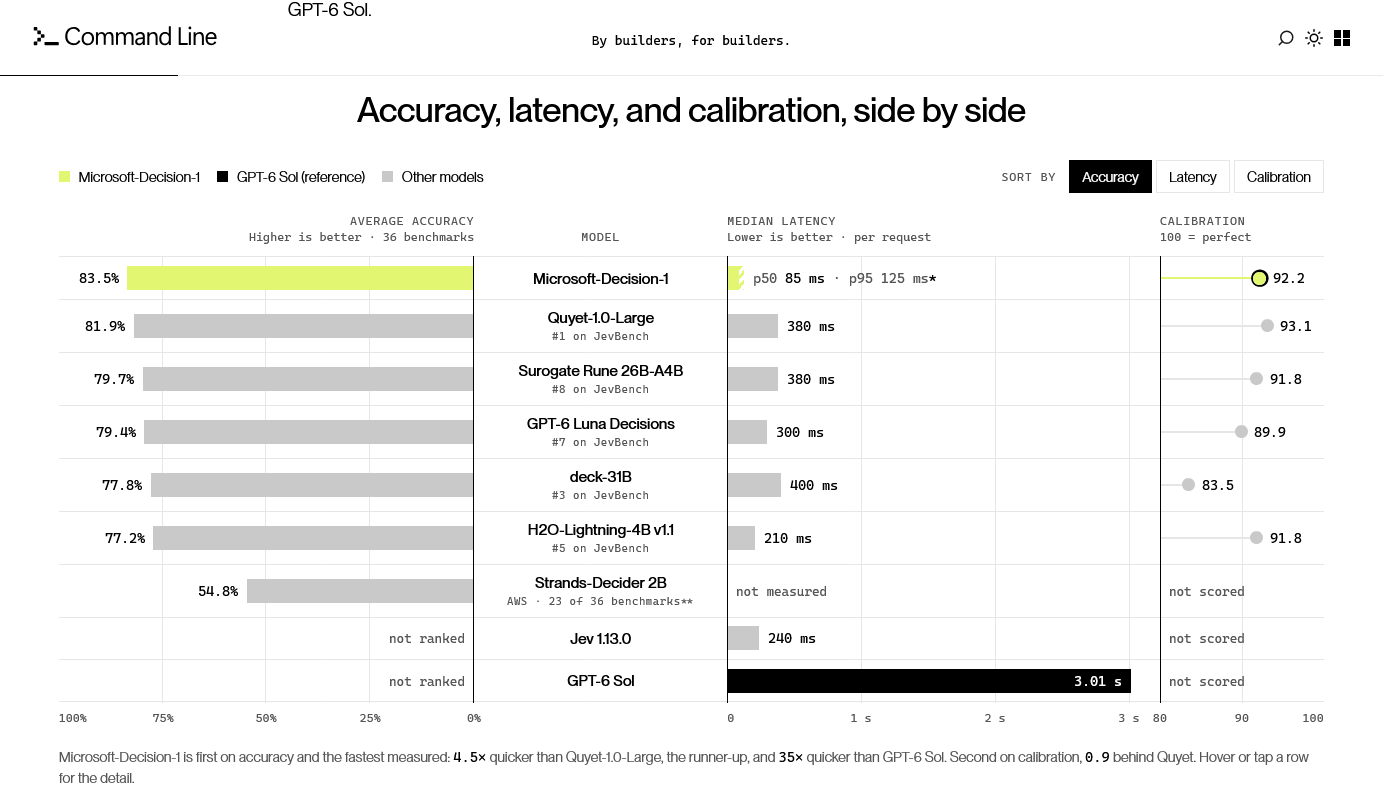The image size is (1383, 799).
Task: Click the grey Other models legend swatch
Action: click(388, 177)
